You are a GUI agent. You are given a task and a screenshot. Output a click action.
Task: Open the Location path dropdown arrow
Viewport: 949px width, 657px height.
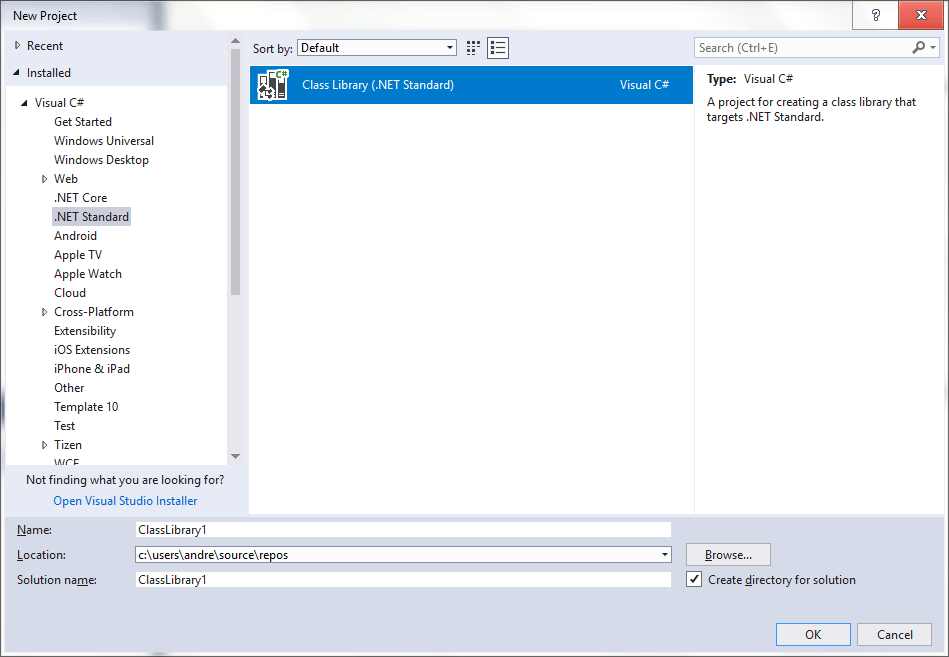pyautogui.click(x=663, y=554)
